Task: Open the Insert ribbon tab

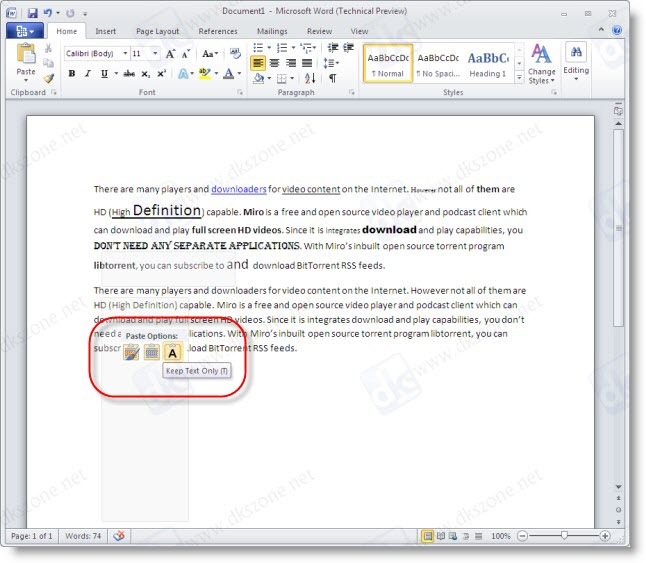Action: tap(105, 31)
